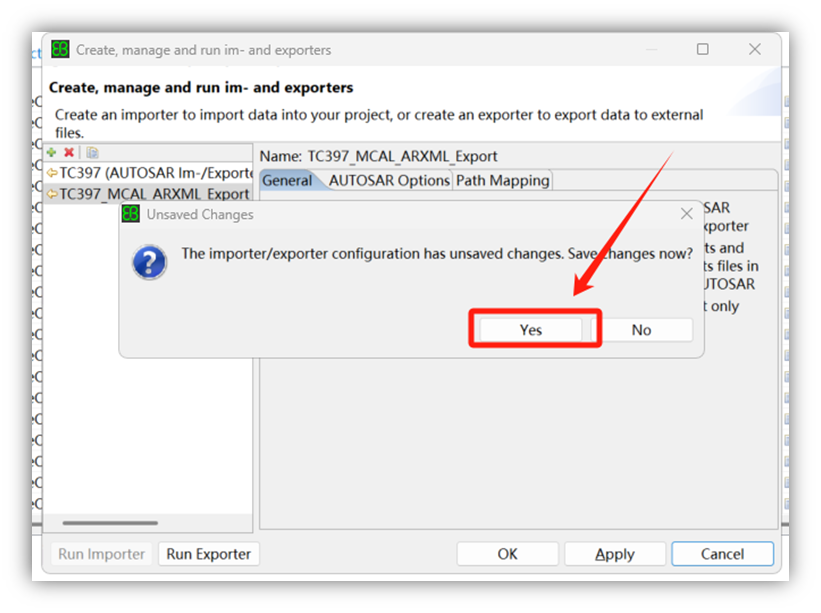This screenshot has width=821, height=613.
Task: Click the Name: TC397_MCAL_ARXML_Export label
Action: (x=378, y=156)
